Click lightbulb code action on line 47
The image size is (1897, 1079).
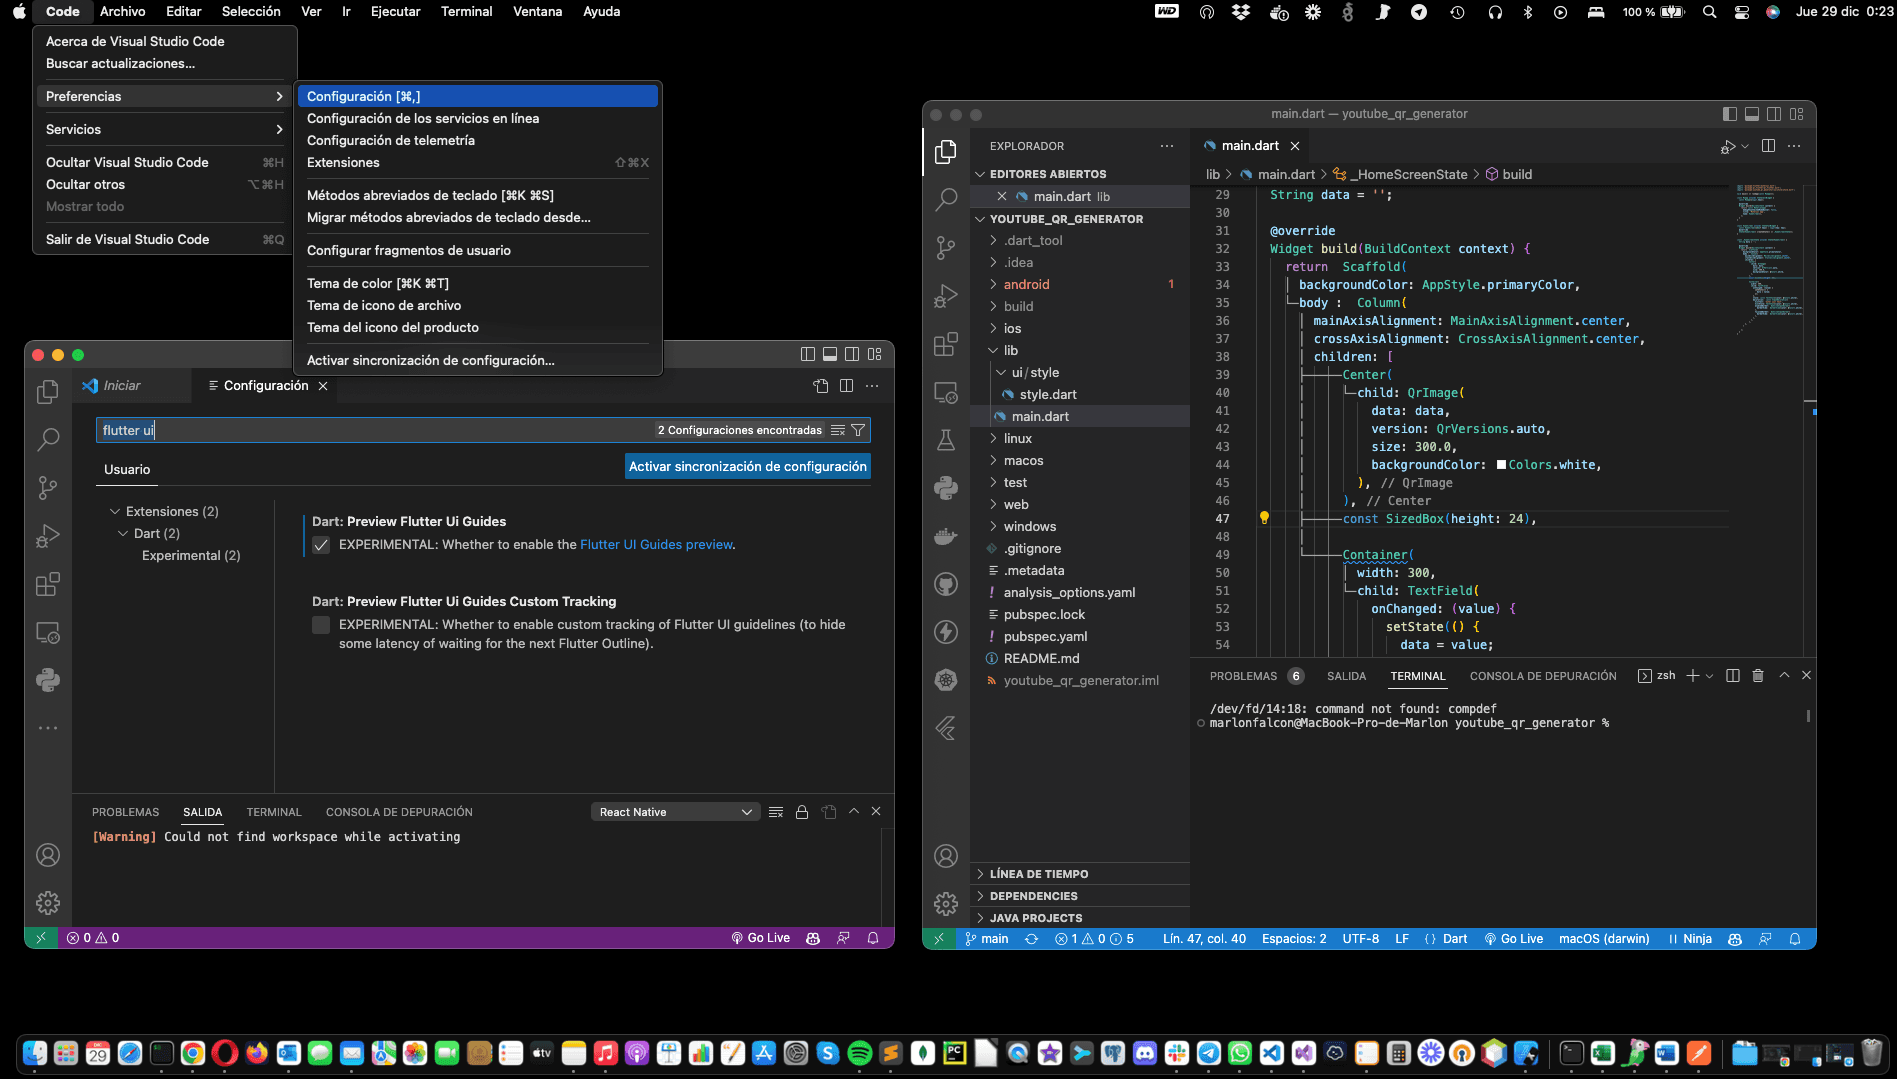coord(1264,518)
